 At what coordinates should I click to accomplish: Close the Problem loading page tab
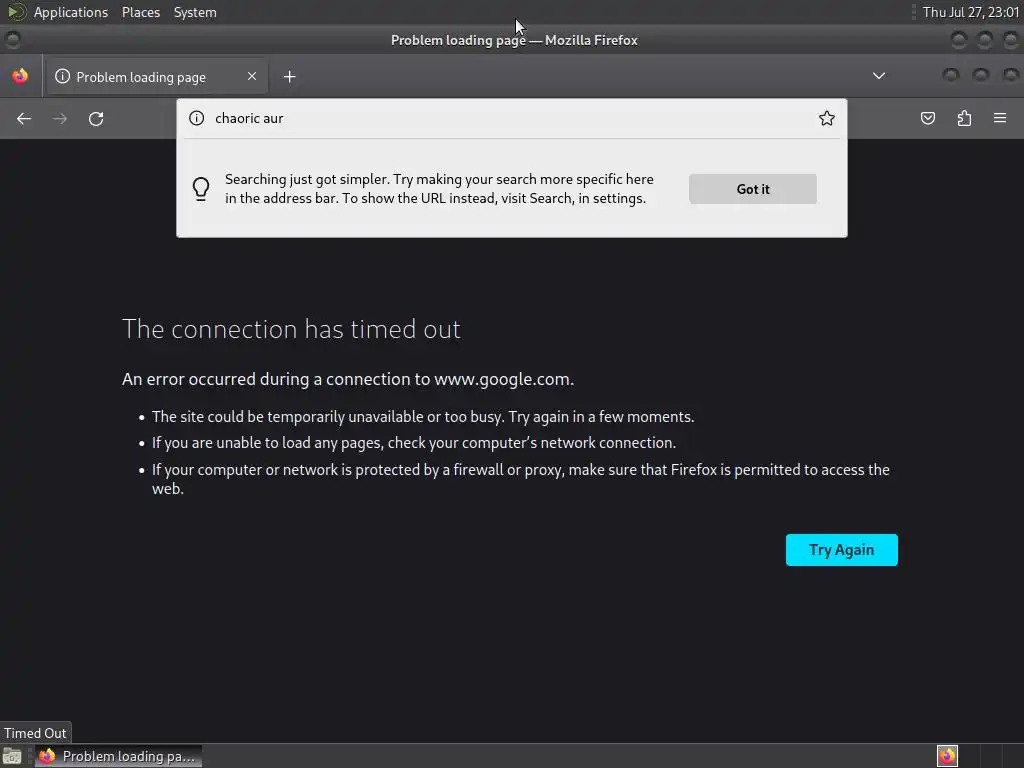252,76
